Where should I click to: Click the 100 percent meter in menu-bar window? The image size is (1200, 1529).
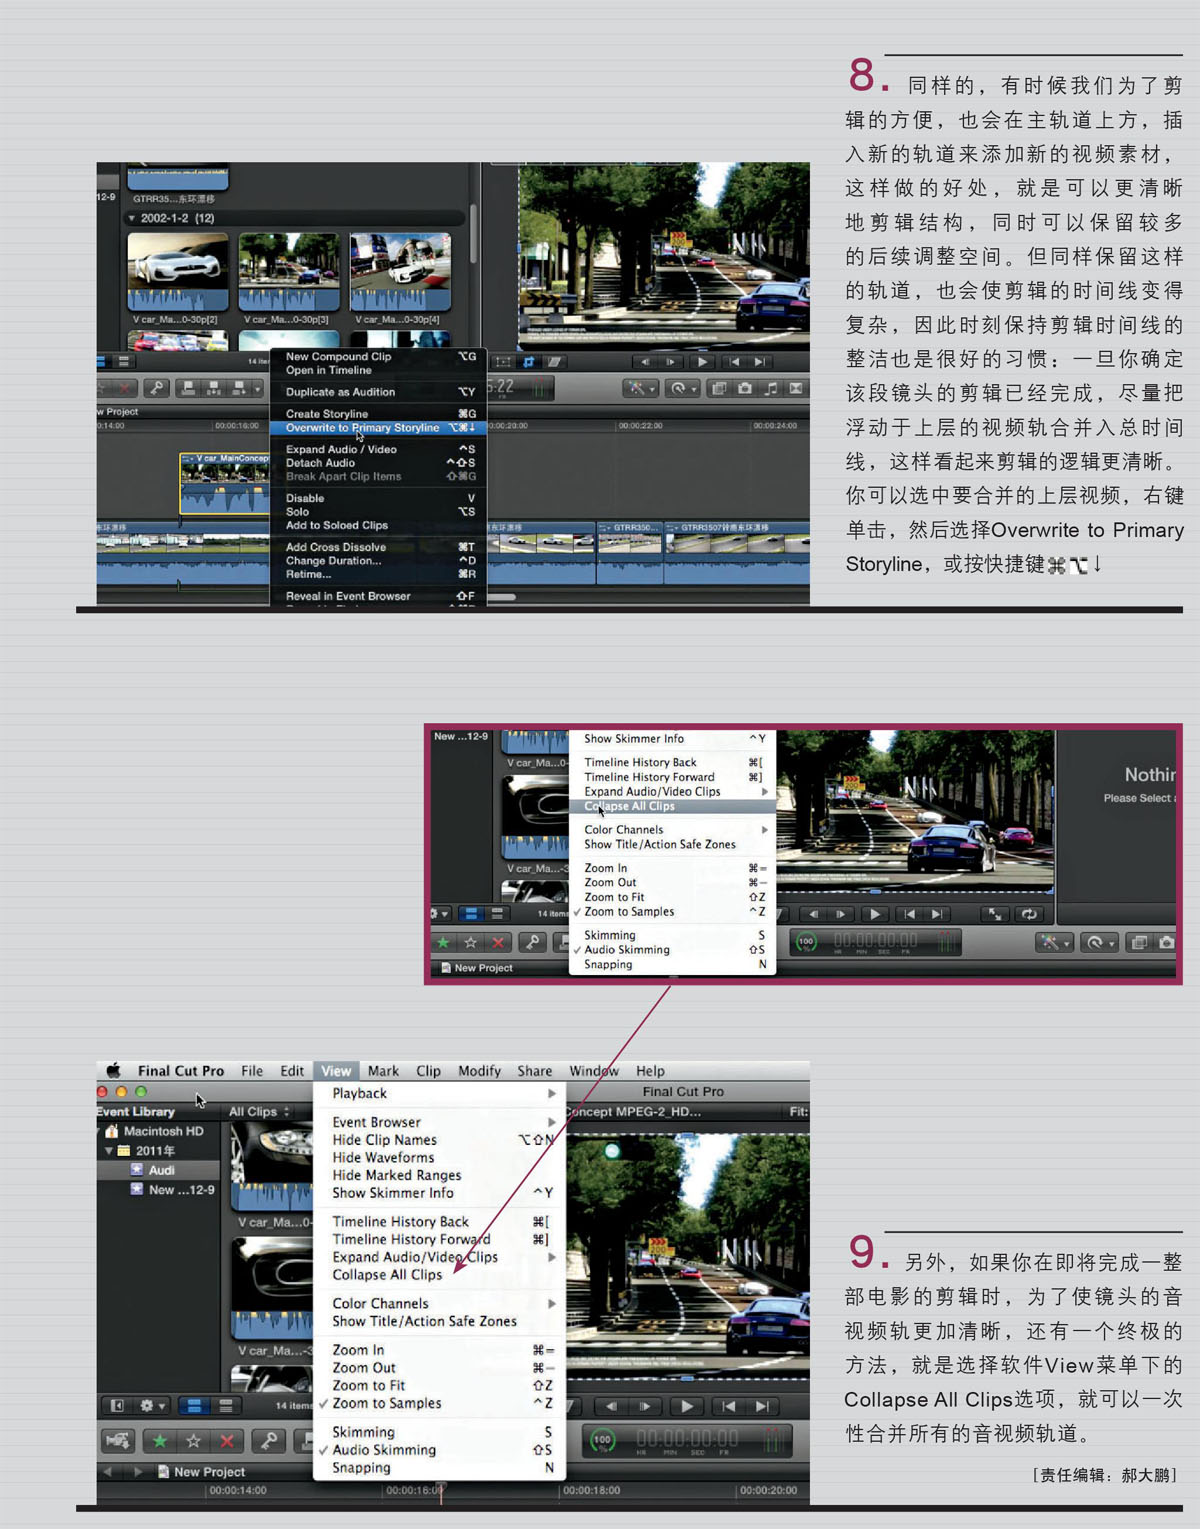pyautogui.click(x=602, y=1440)
